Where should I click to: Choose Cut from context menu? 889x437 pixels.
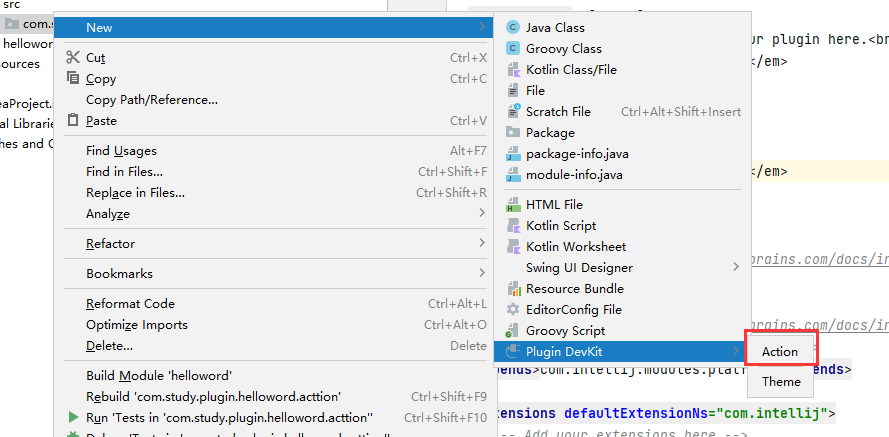tap(274, 57)
